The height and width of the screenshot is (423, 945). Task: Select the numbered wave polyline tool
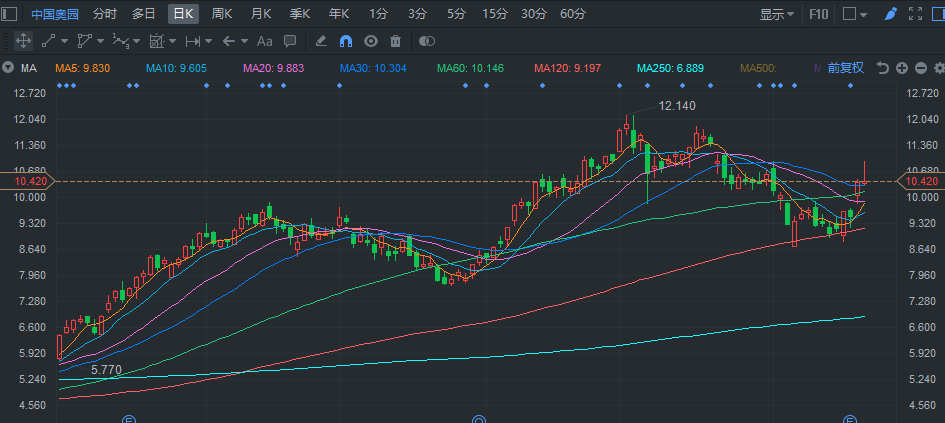coord(121,41)
